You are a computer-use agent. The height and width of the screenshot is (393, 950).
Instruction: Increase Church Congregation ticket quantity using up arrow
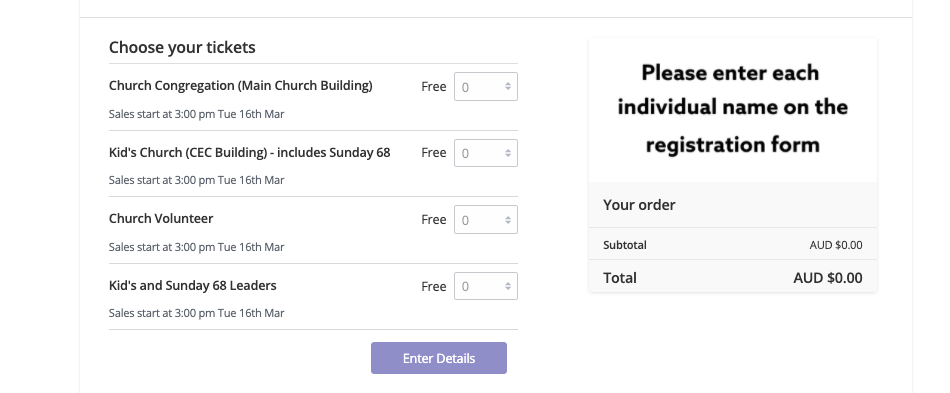pyautogui.click(x=508, y=84)
